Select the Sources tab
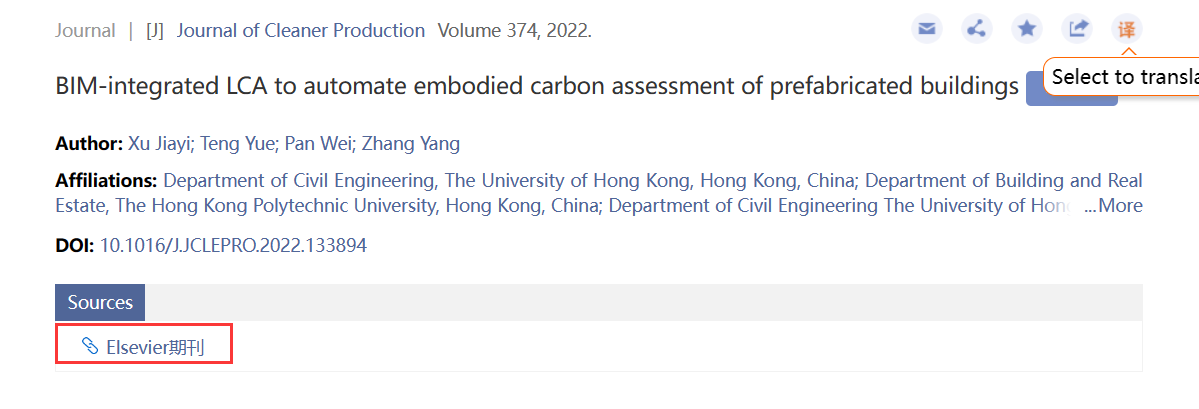 [x=100, y=302]
